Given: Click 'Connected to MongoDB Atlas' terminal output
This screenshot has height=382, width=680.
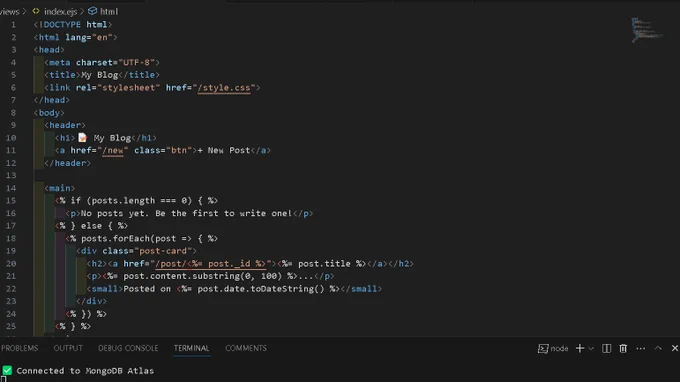Looking at the screenshot, I should pos(85,371).
